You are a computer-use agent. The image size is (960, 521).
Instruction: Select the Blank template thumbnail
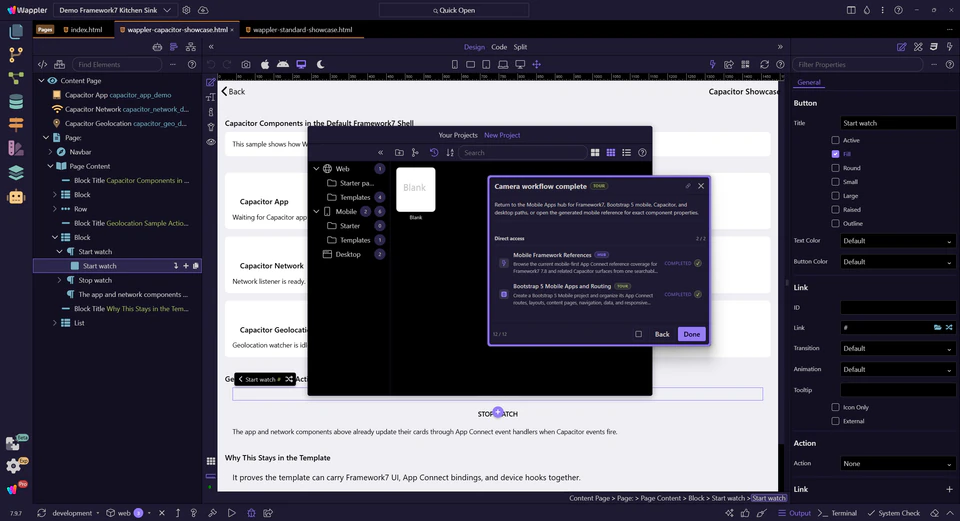pos(416,190)
